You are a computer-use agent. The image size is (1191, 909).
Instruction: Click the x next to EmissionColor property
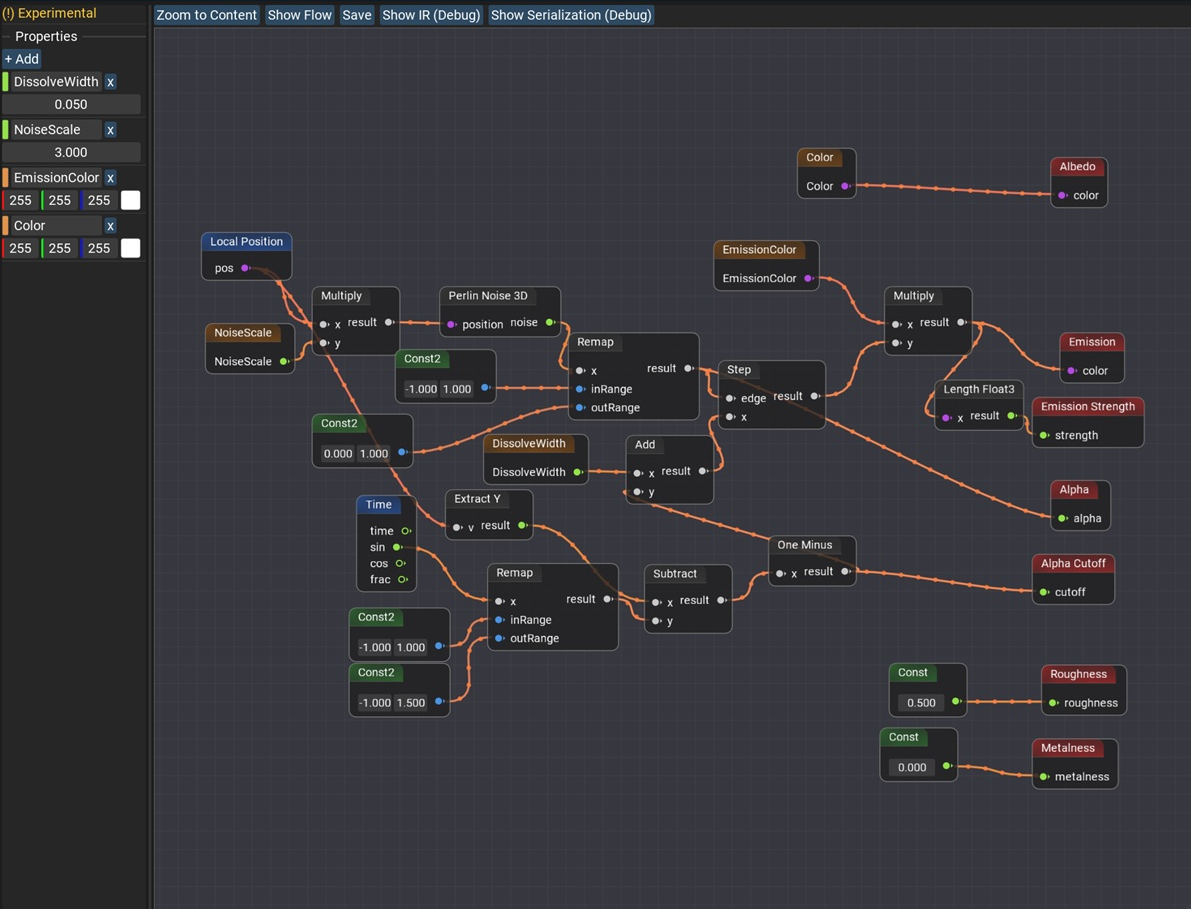click(110, 178)
